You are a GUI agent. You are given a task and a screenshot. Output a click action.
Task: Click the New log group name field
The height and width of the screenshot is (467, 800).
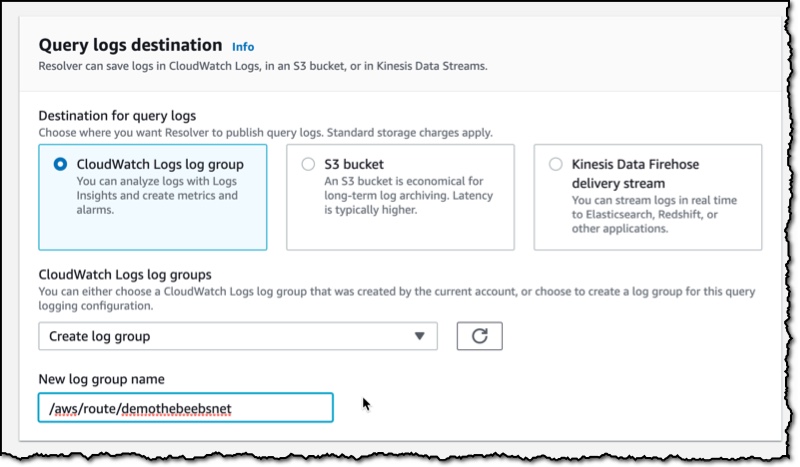coord(186,407)
